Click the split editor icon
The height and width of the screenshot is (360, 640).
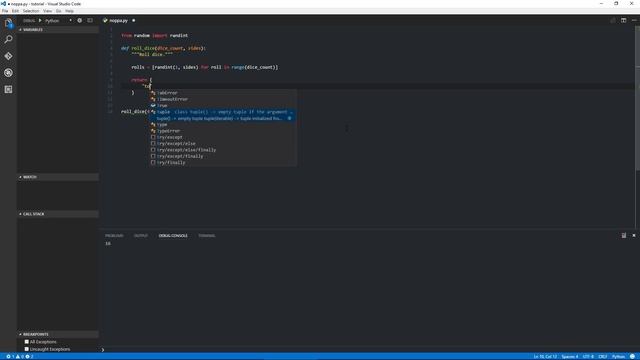tap(623, 20)
